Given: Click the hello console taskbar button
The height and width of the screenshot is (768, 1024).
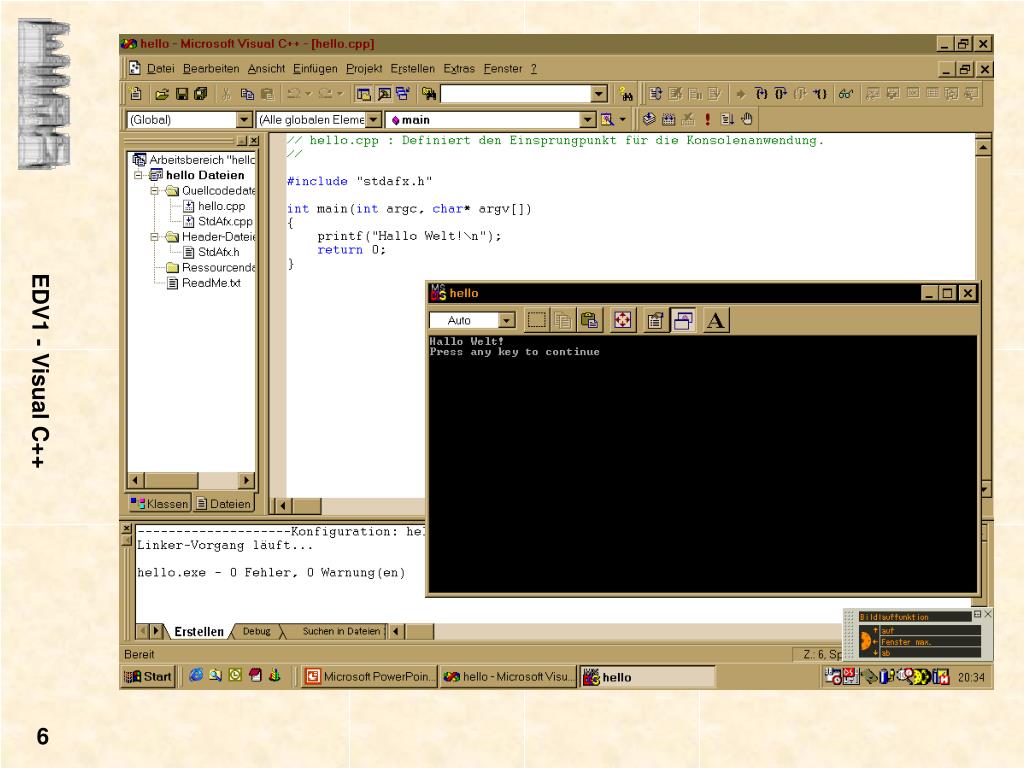Looking at the screenshot, I should pos(647,677).
